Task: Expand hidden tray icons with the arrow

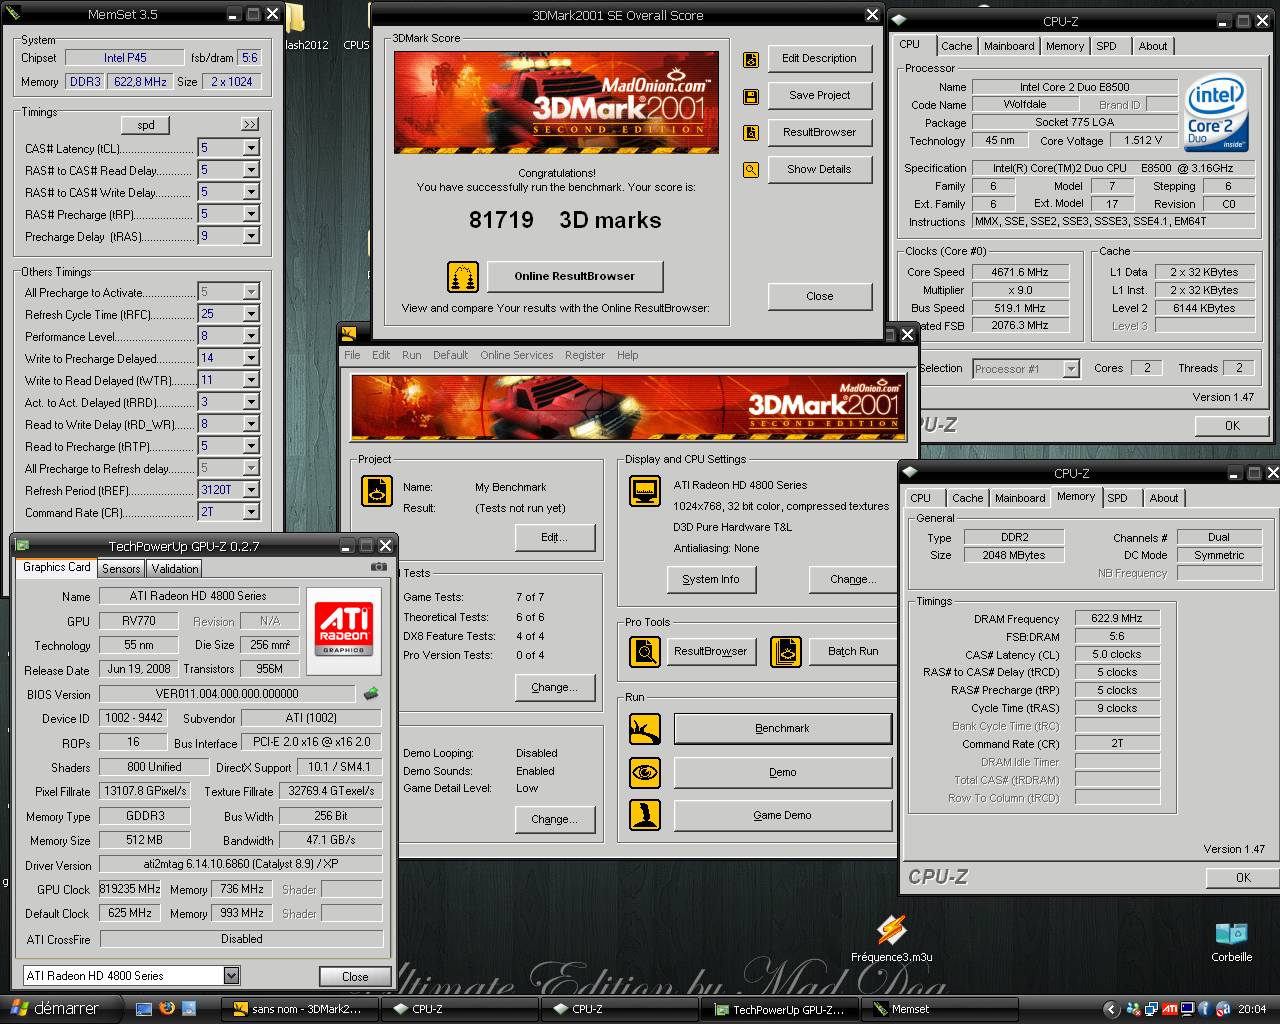Action: tap(1111, 1009)
